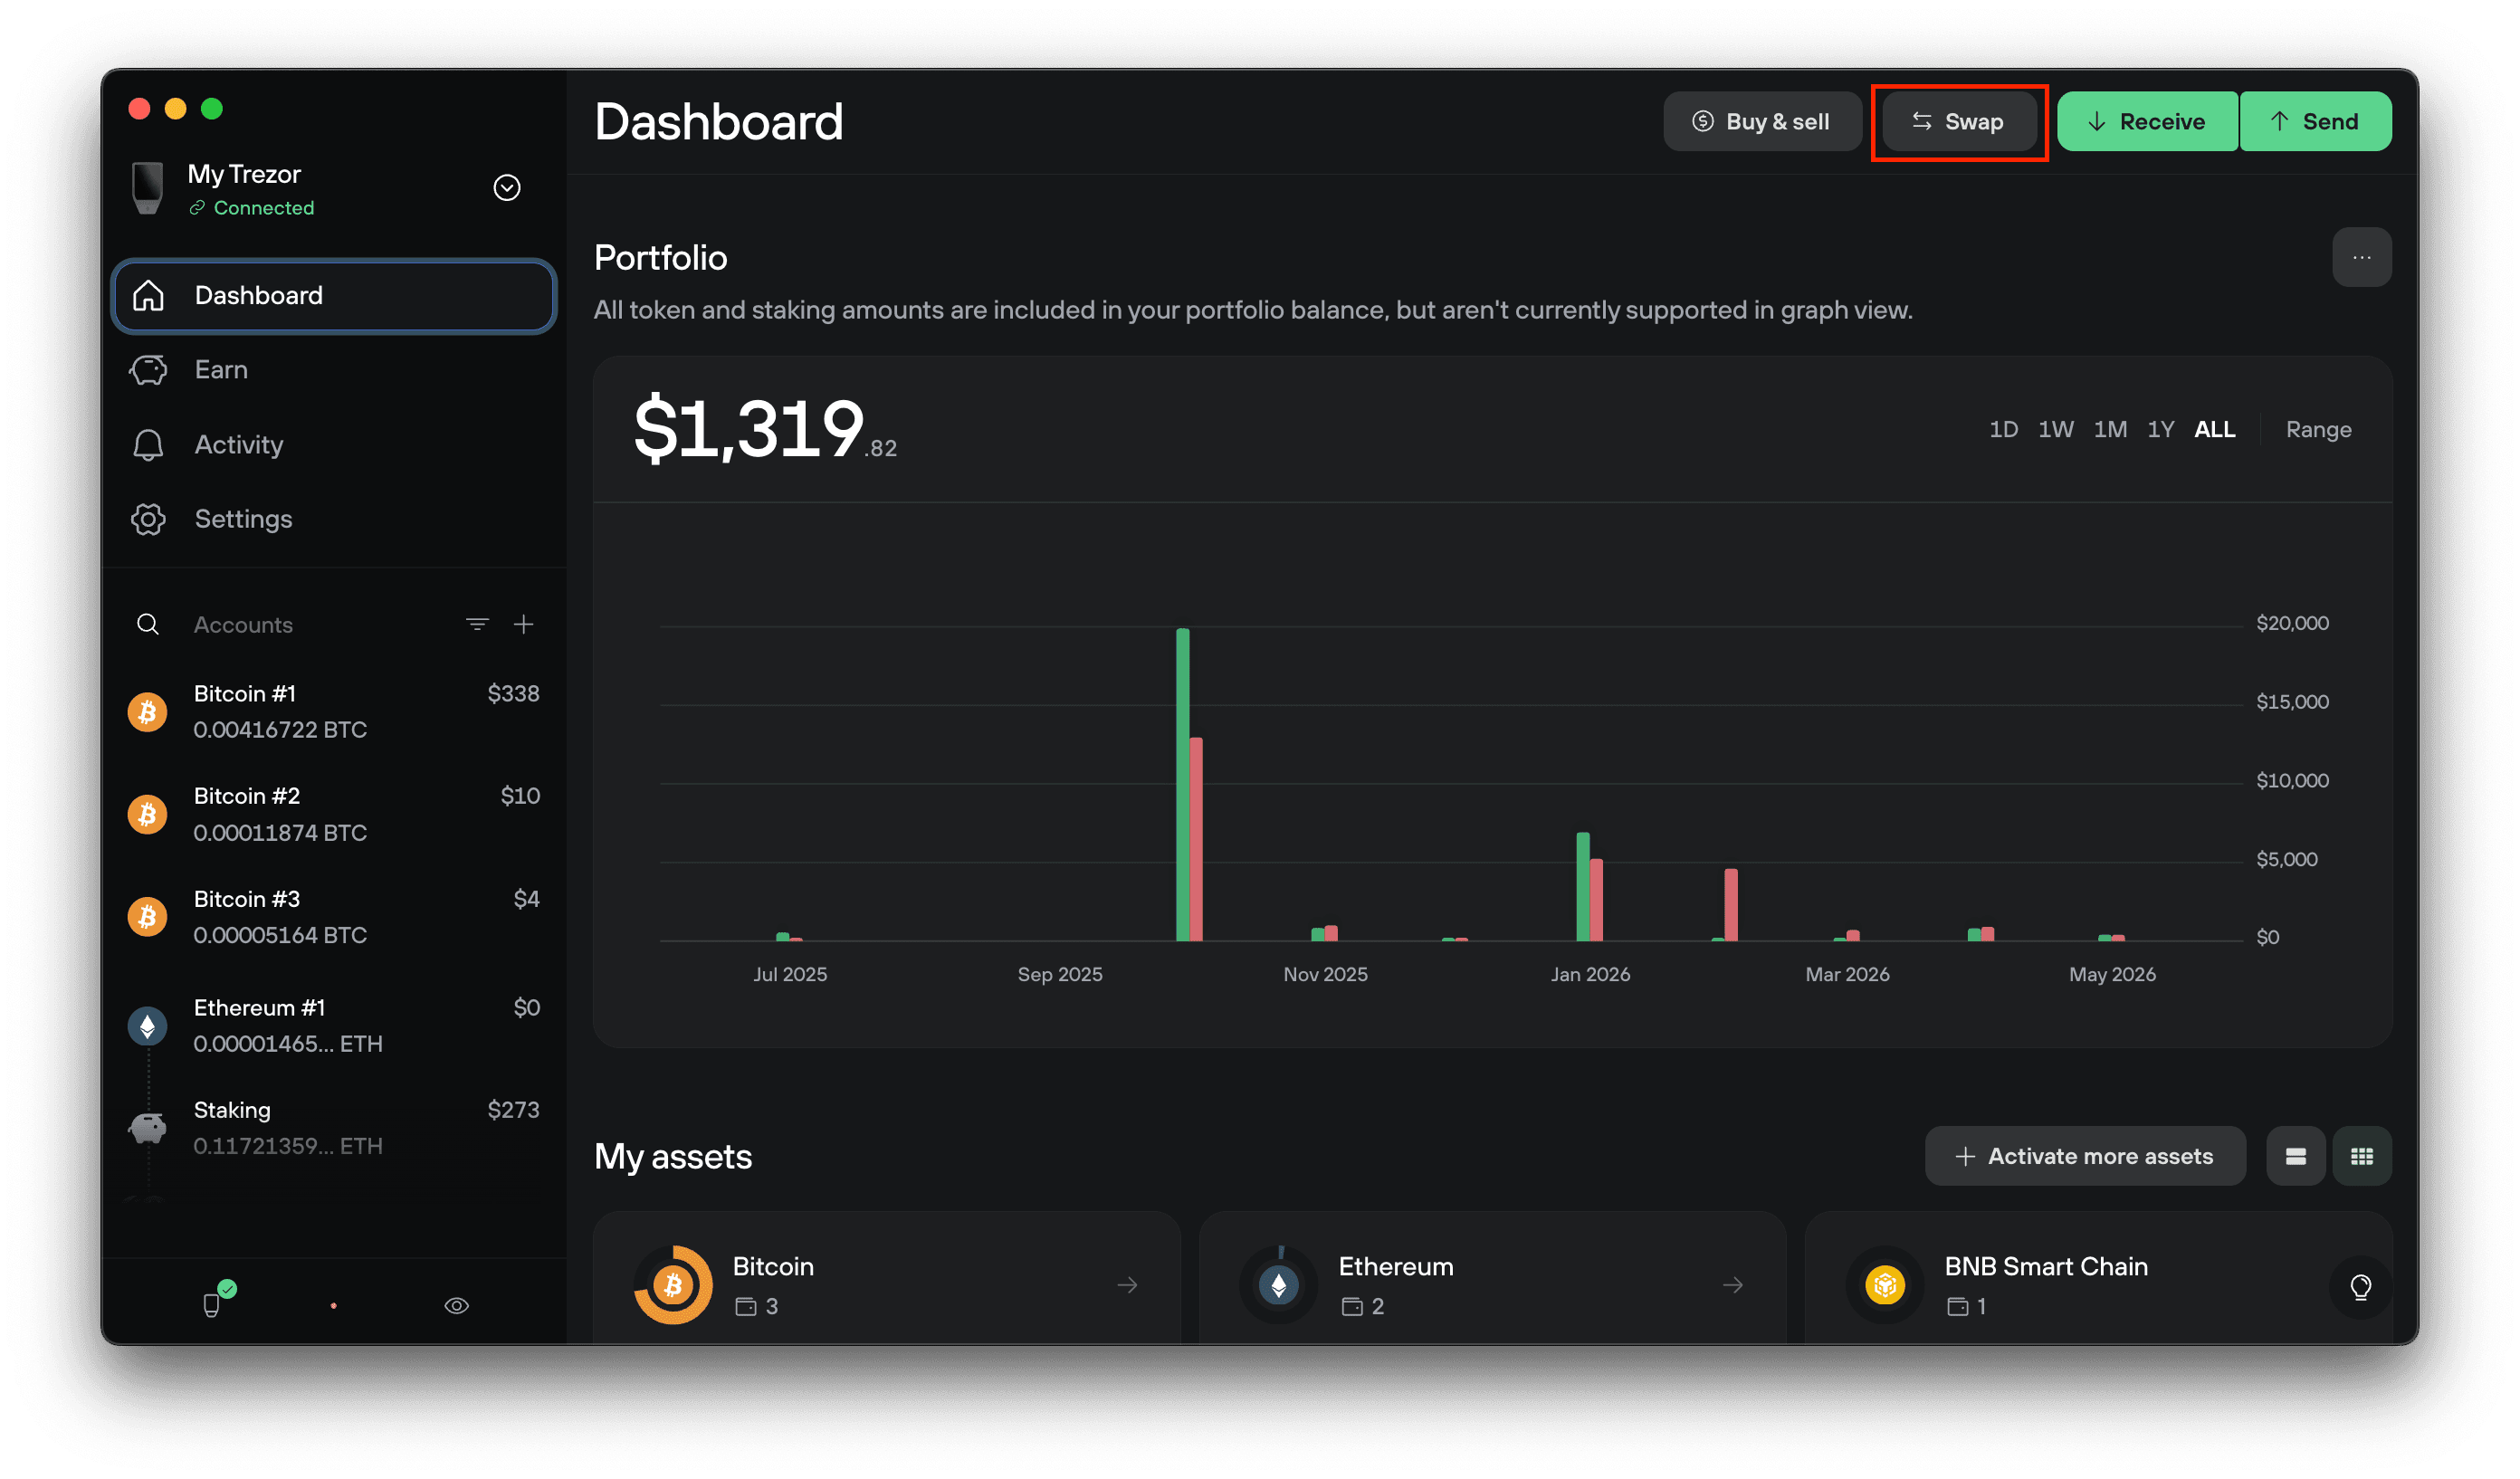Open the Ethereum asset card arrow
The width and height of the screenshot is (2520, 1479).
[1733, 1285]
